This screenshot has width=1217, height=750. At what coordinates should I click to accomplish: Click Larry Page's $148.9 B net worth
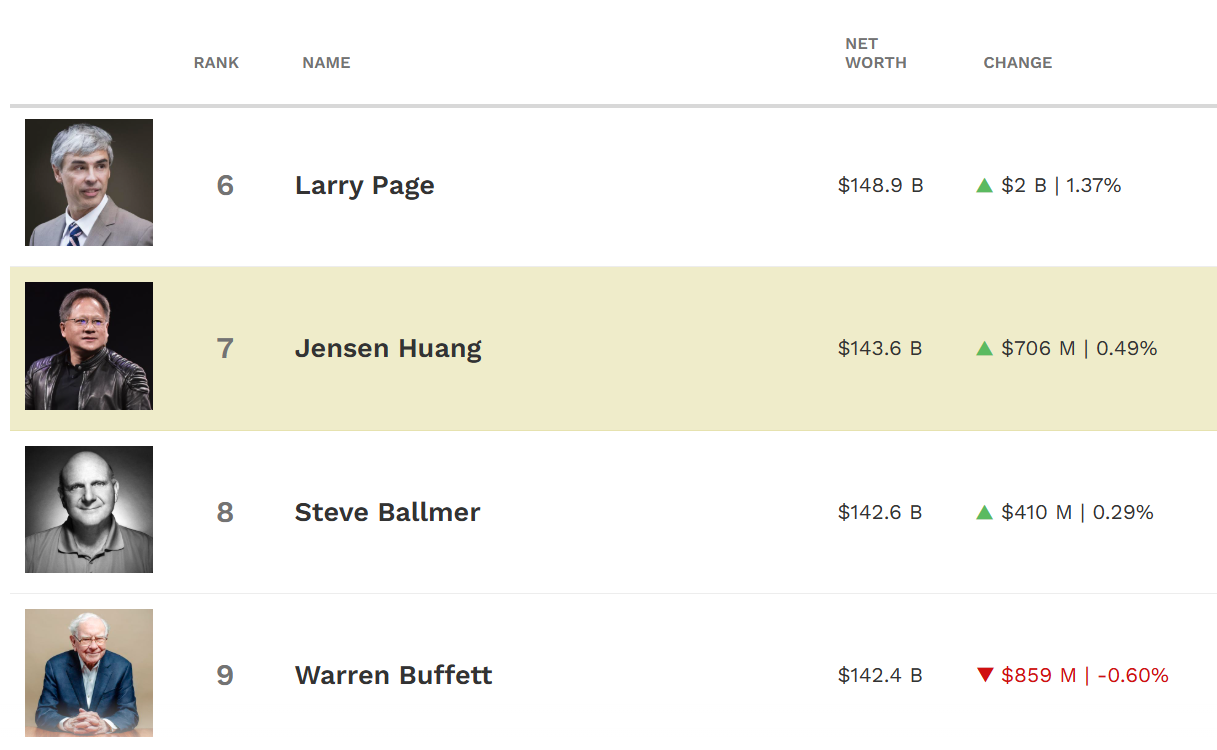(x=880, y=185)
